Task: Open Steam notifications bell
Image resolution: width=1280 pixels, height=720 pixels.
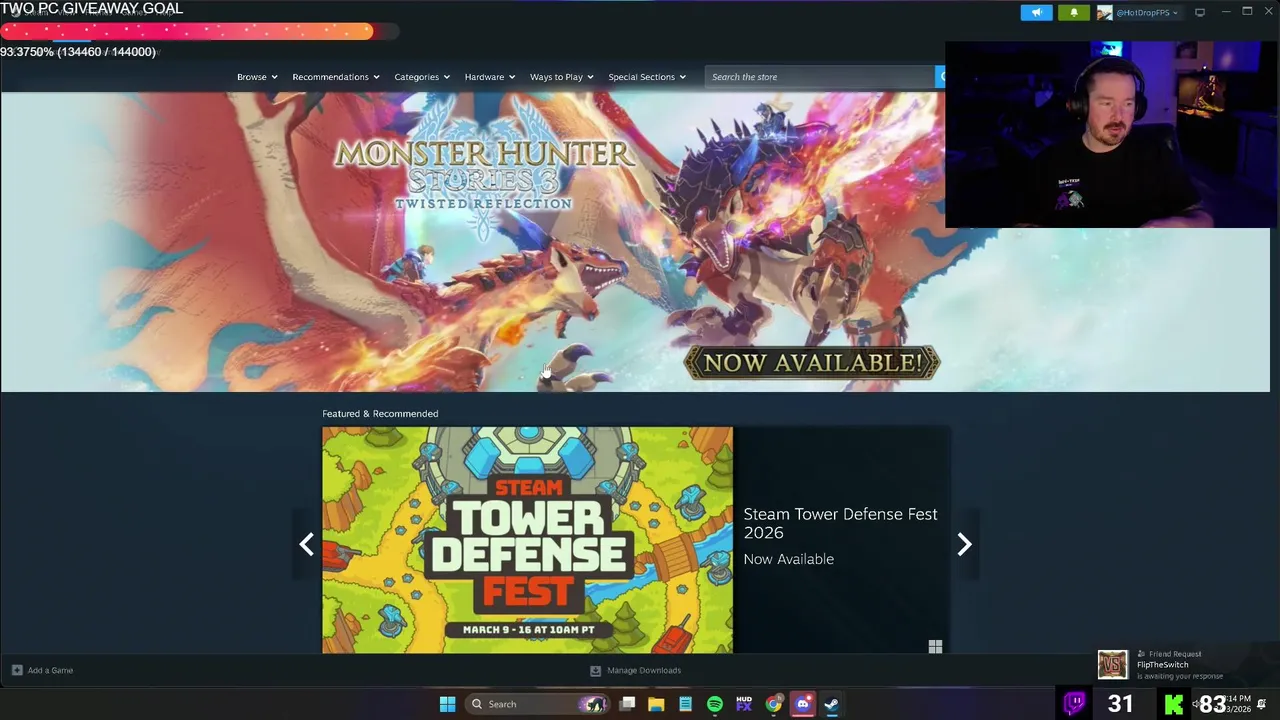Action: [x=1074, y=12]
